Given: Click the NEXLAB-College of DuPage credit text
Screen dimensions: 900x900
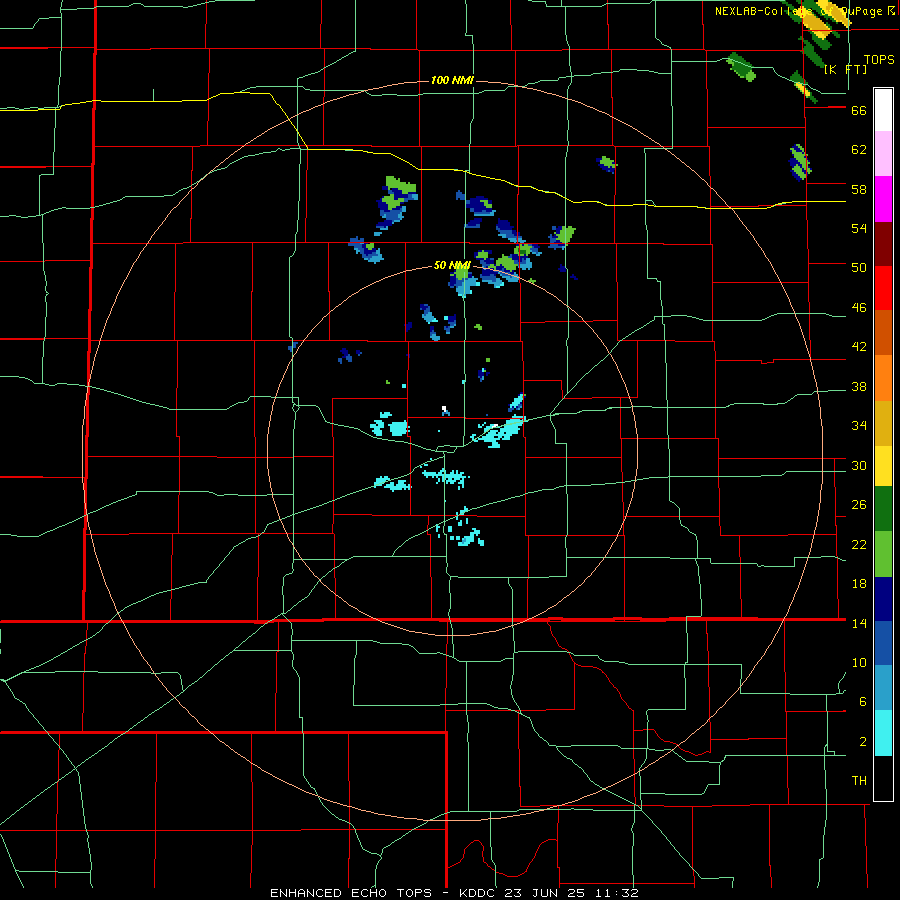Looking at the screenshot, I should click(x=805, y=11).
